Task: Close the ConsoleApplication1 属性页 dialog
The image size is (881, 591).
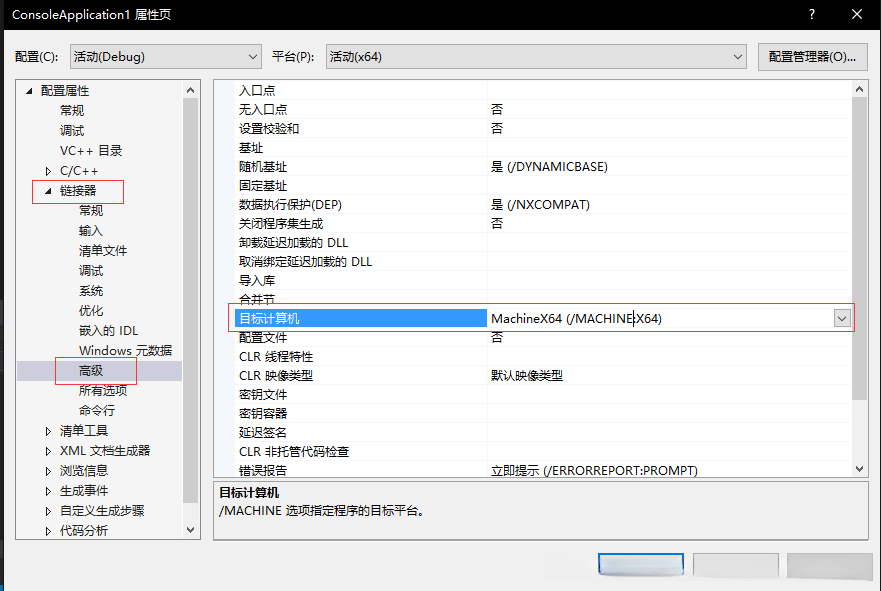Action: coord(857,15)
